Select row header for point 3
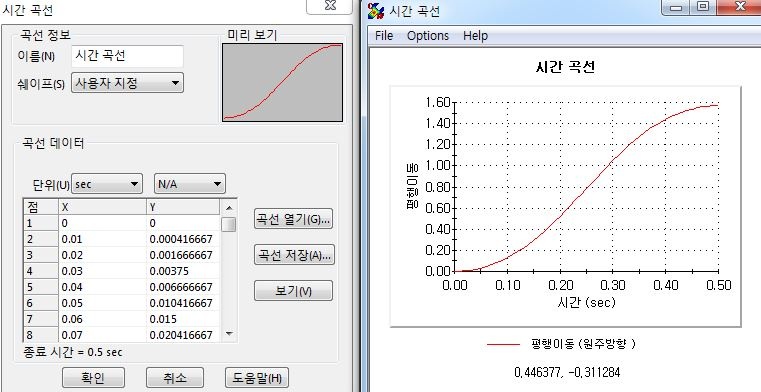This screenshot has height=392, width=761. click(41, 255)
